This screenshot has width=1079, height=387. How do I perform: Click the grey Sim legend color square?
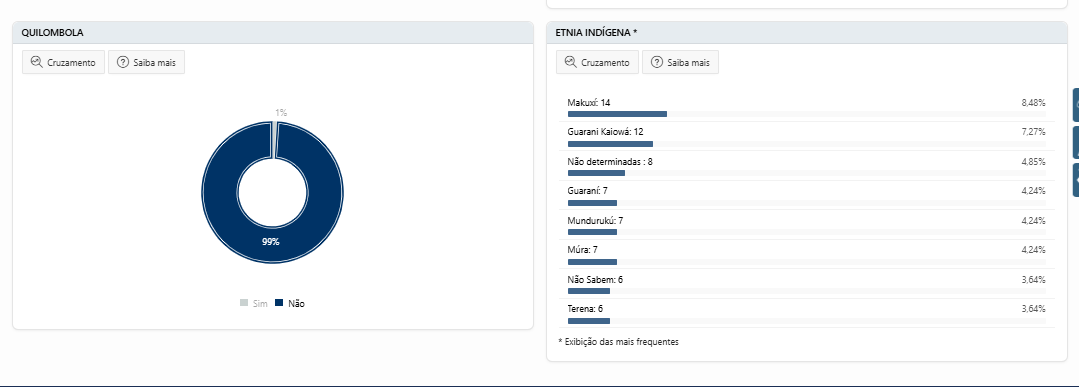pyautogui.click(x=244, y=303)
